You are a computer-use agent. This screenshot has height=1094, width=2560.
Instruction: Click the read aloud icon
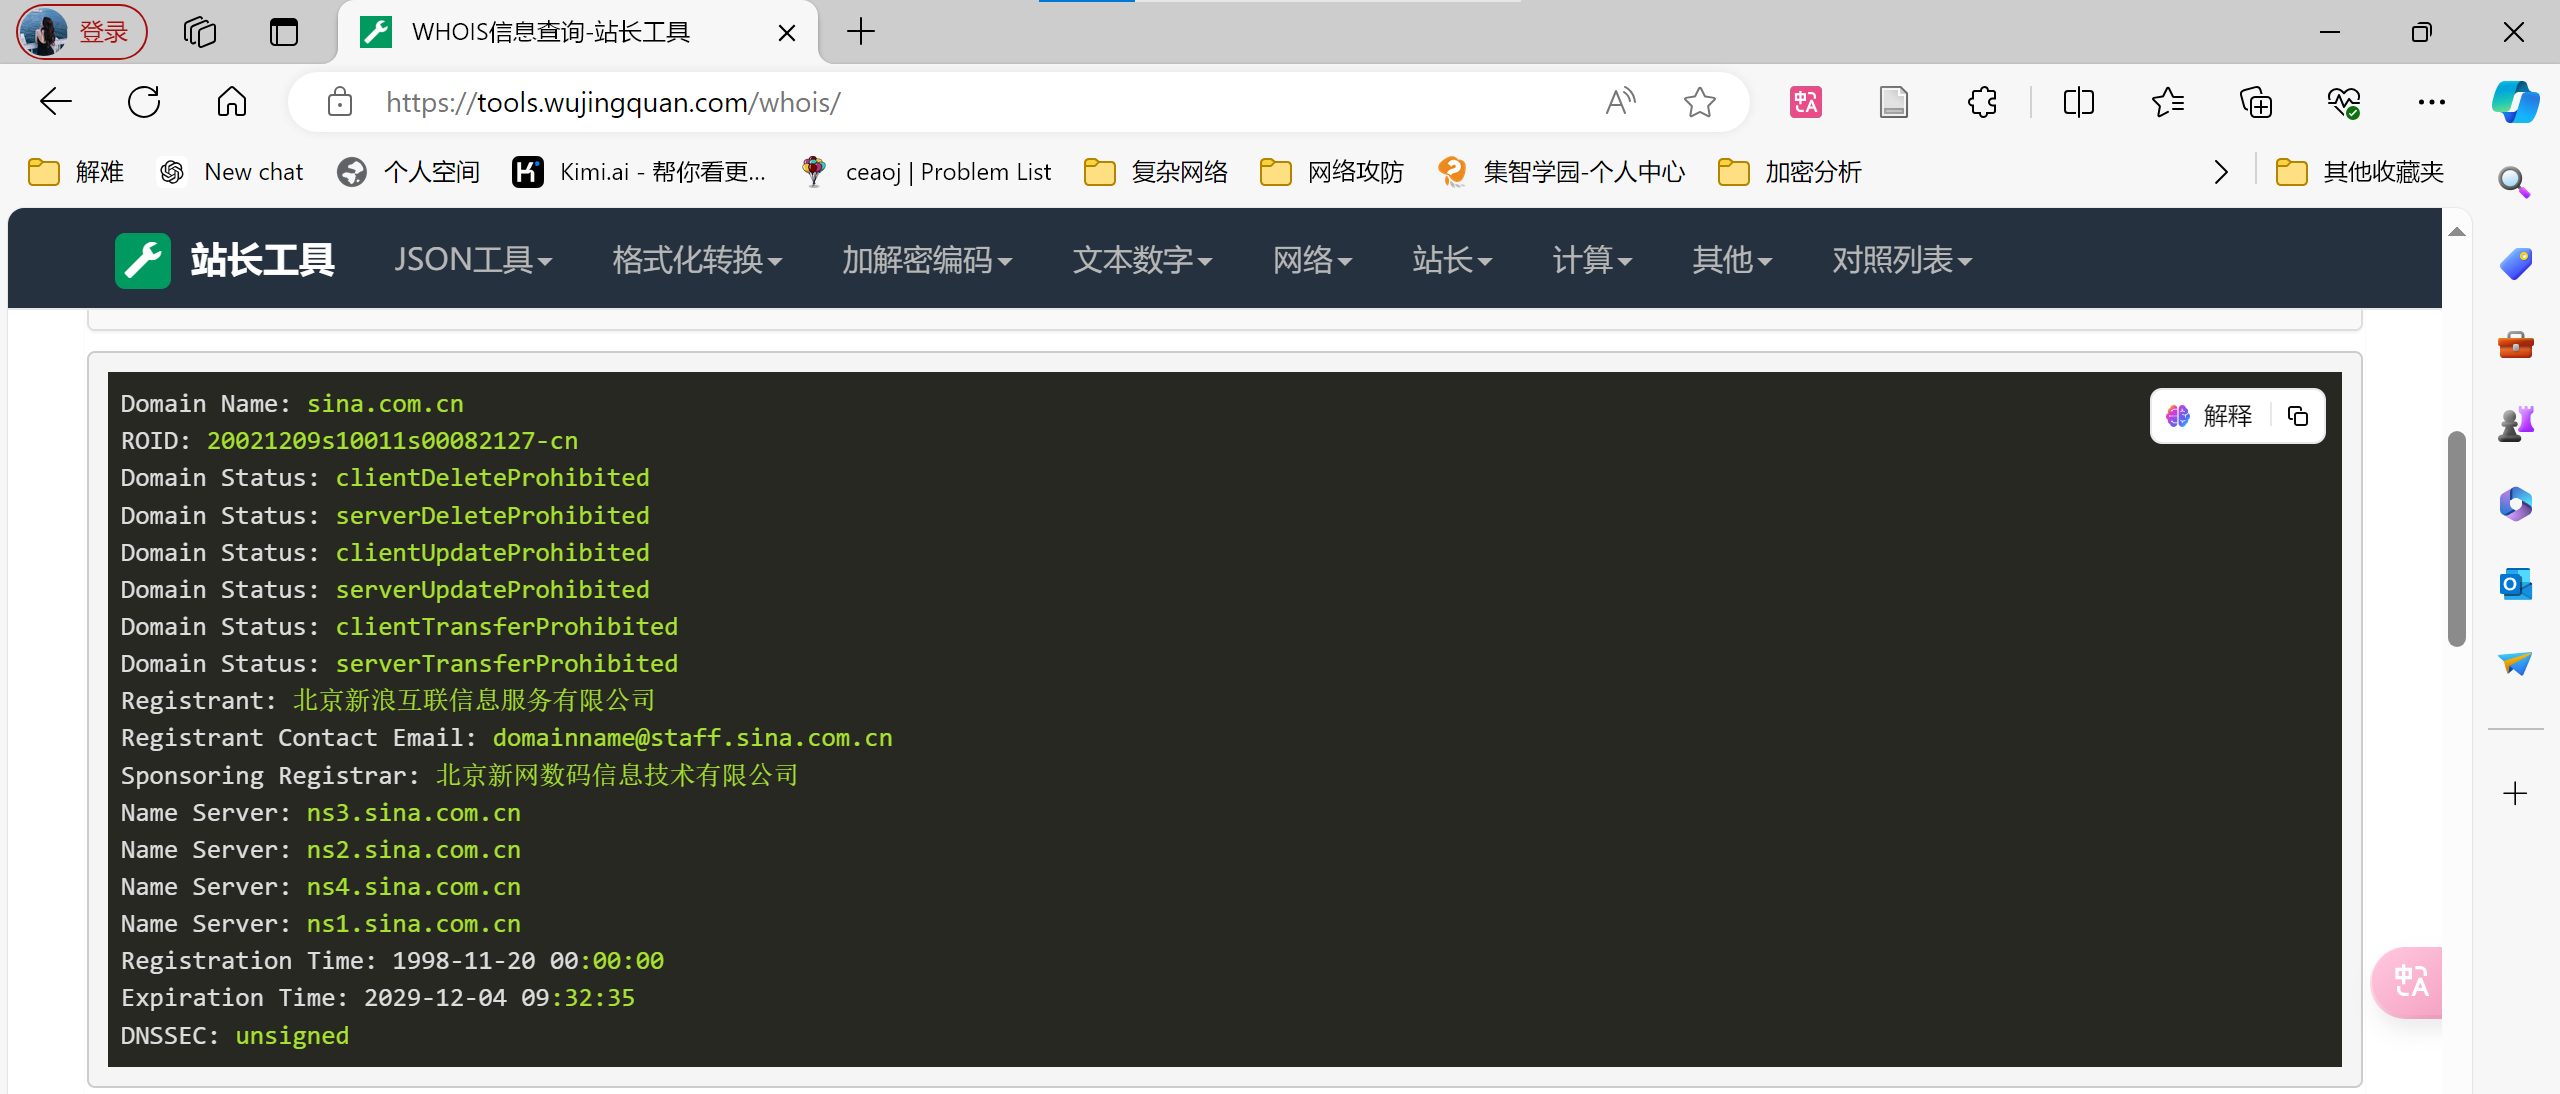click(x=1620, y=102)
